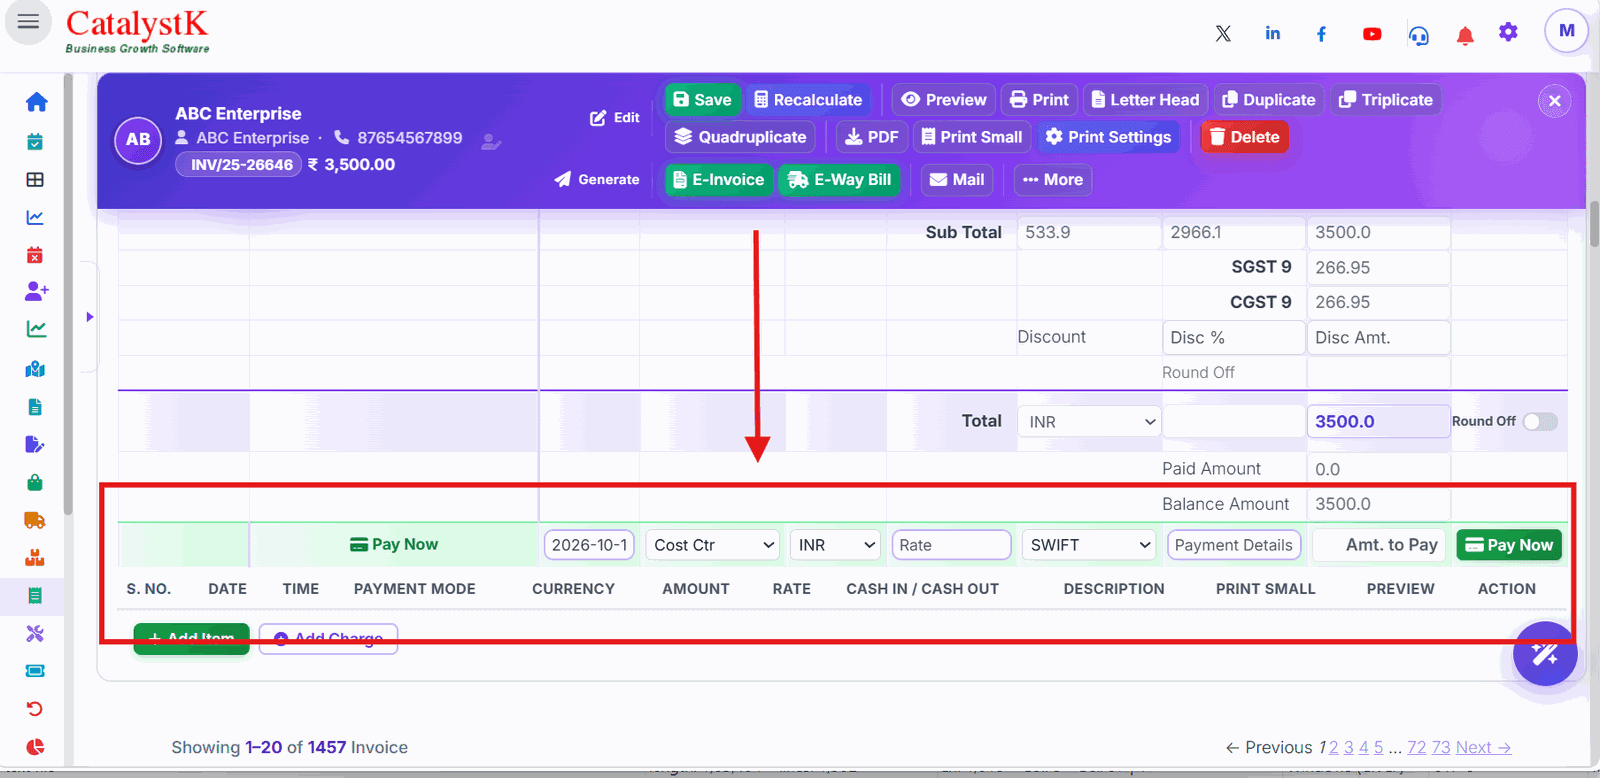The height and width of the screenshot is (778, 1600).
Task: Open the user profile avatar M
Action: coord(1566,31)
